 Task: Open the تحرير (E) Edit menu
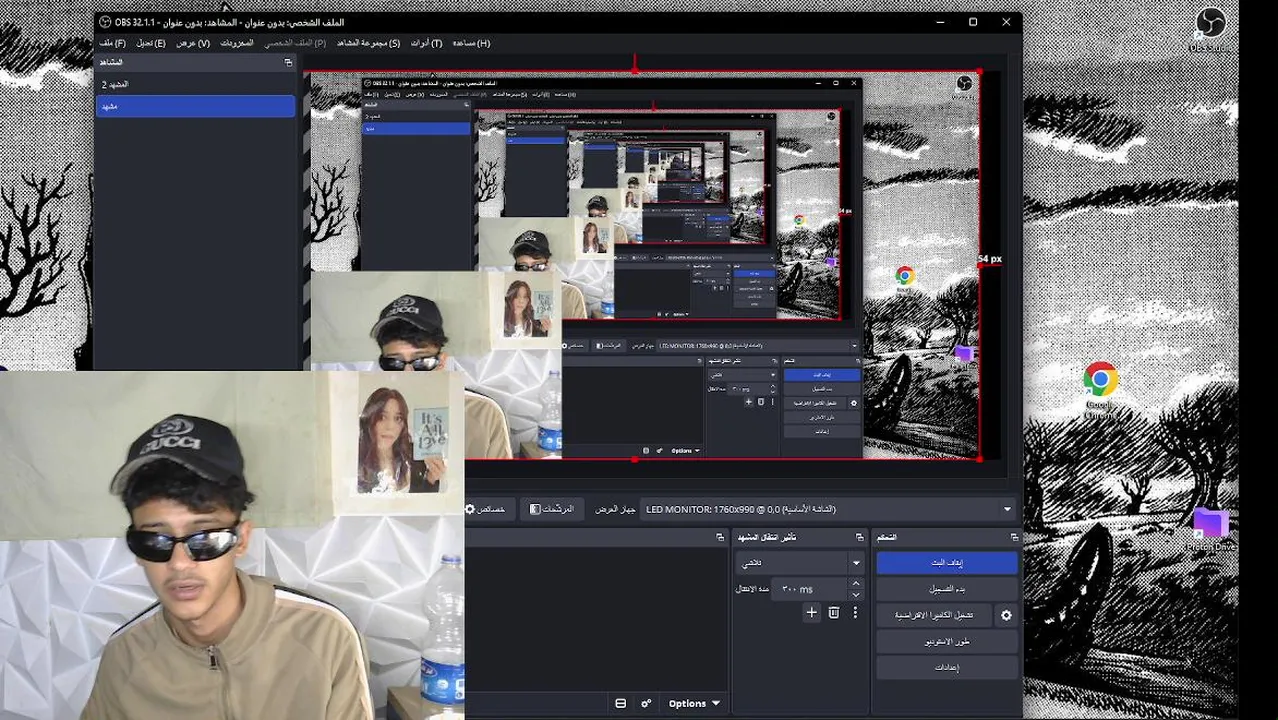click(x=151, y=43)
